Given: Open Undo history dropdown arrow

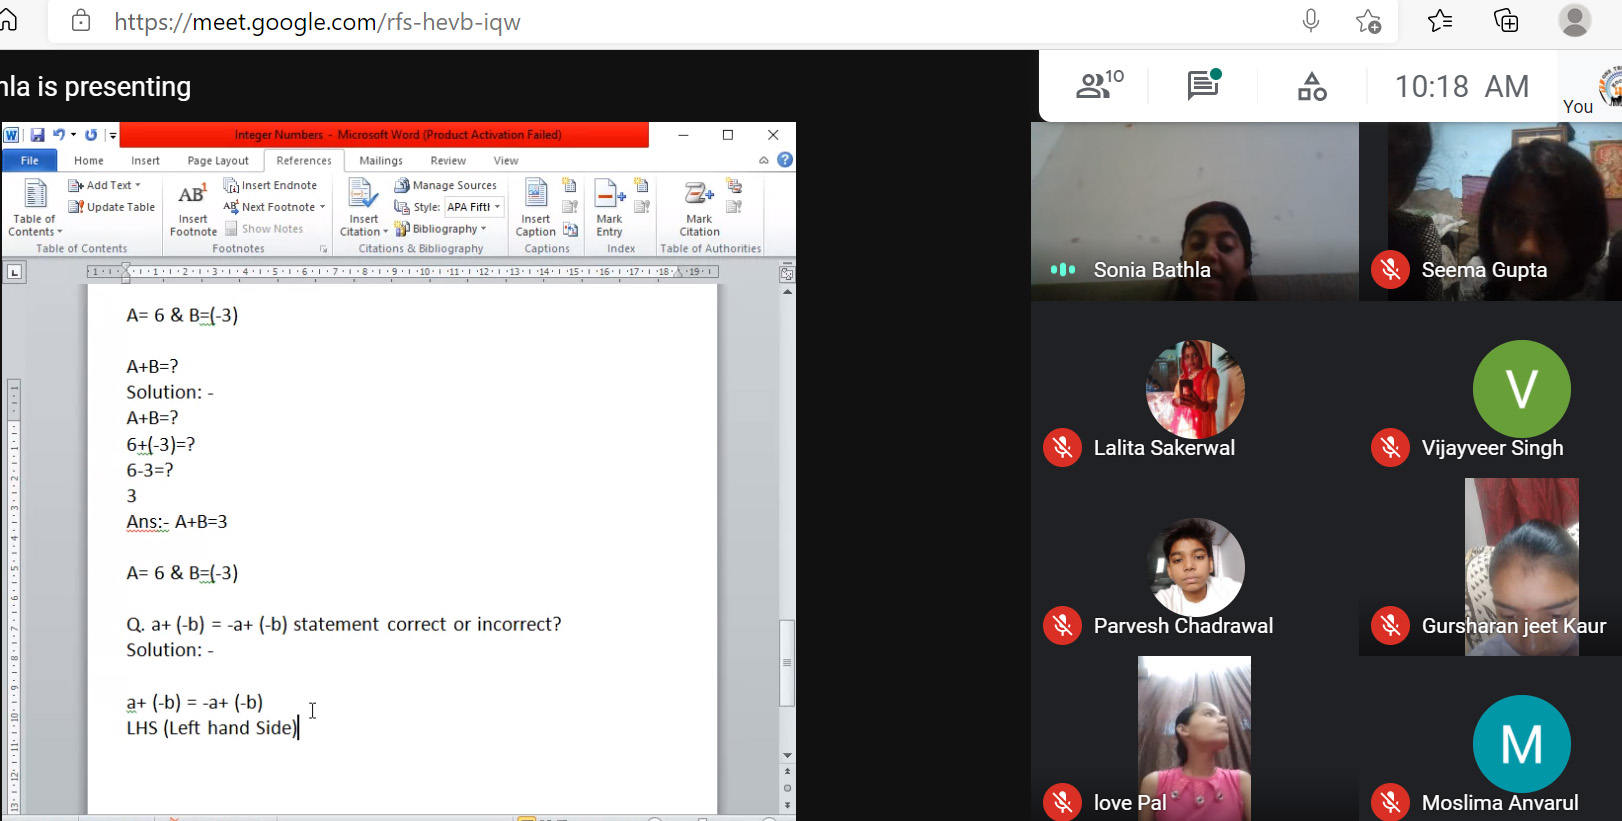Looking at the screenshot, I should pos(73,135).
